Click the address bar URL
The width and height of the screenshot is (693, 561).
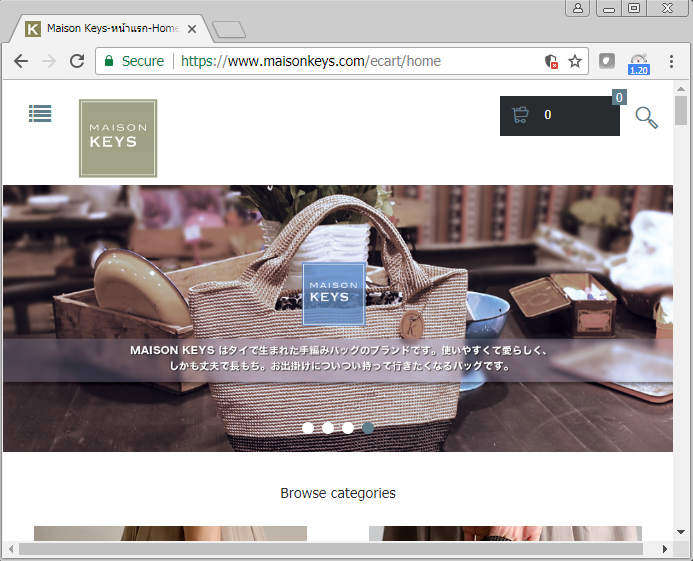[311, 61]
